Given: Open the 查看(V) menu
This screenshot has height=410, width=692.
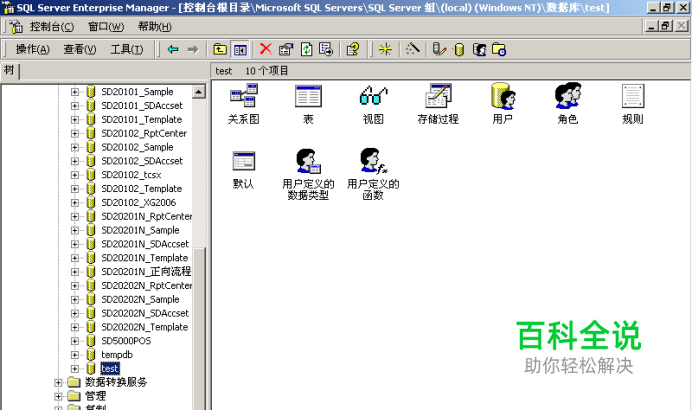Looking at the screenshot, I should [x=80, y=49].
